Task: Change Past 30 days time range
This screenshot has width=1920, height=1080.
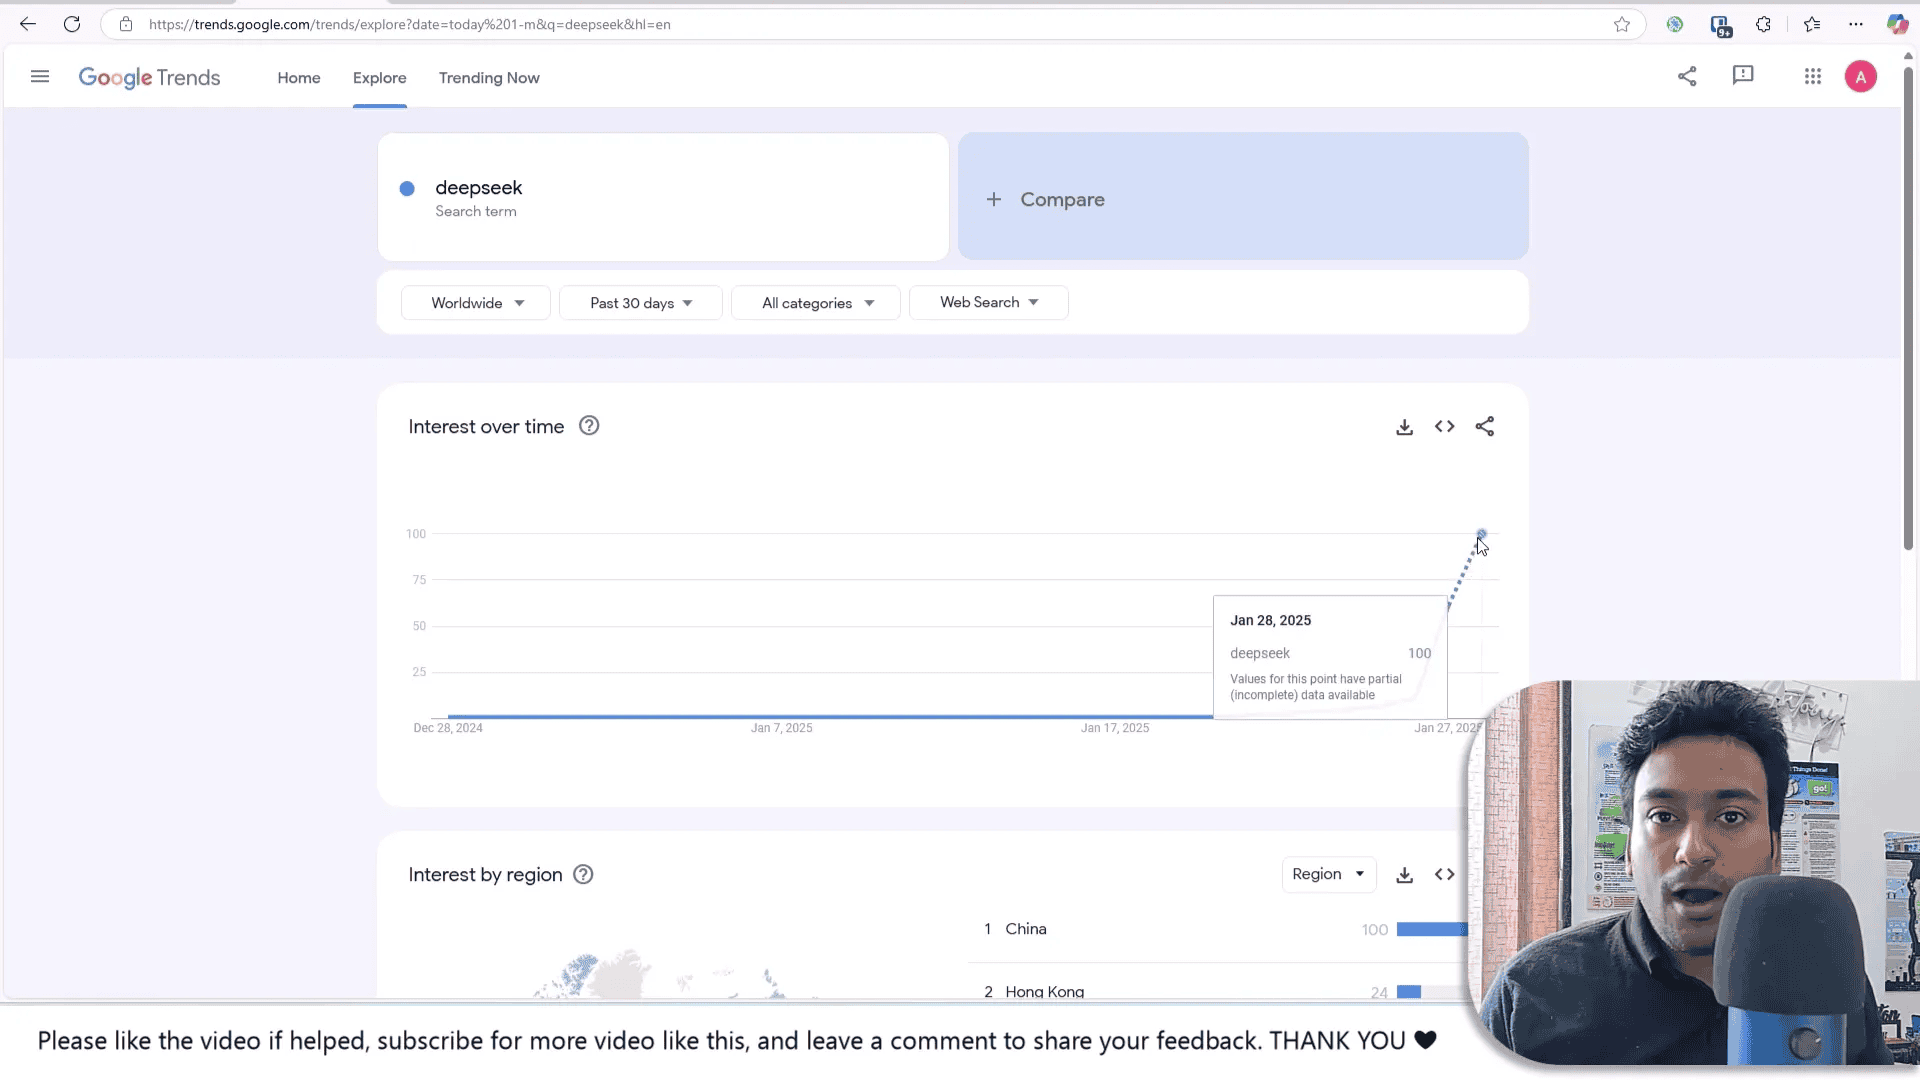Action: pos(641,303)
